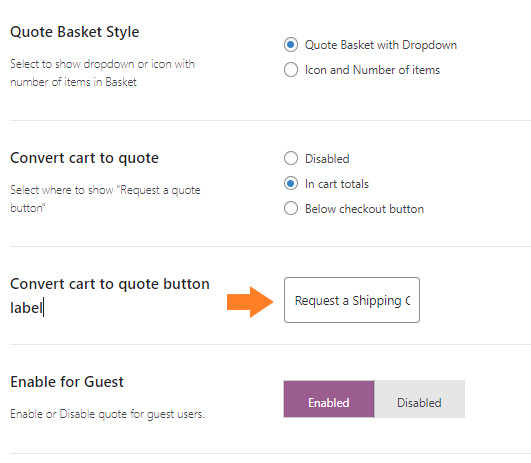Click the 'Select where to show Request a quote' description

click(105, 199)
